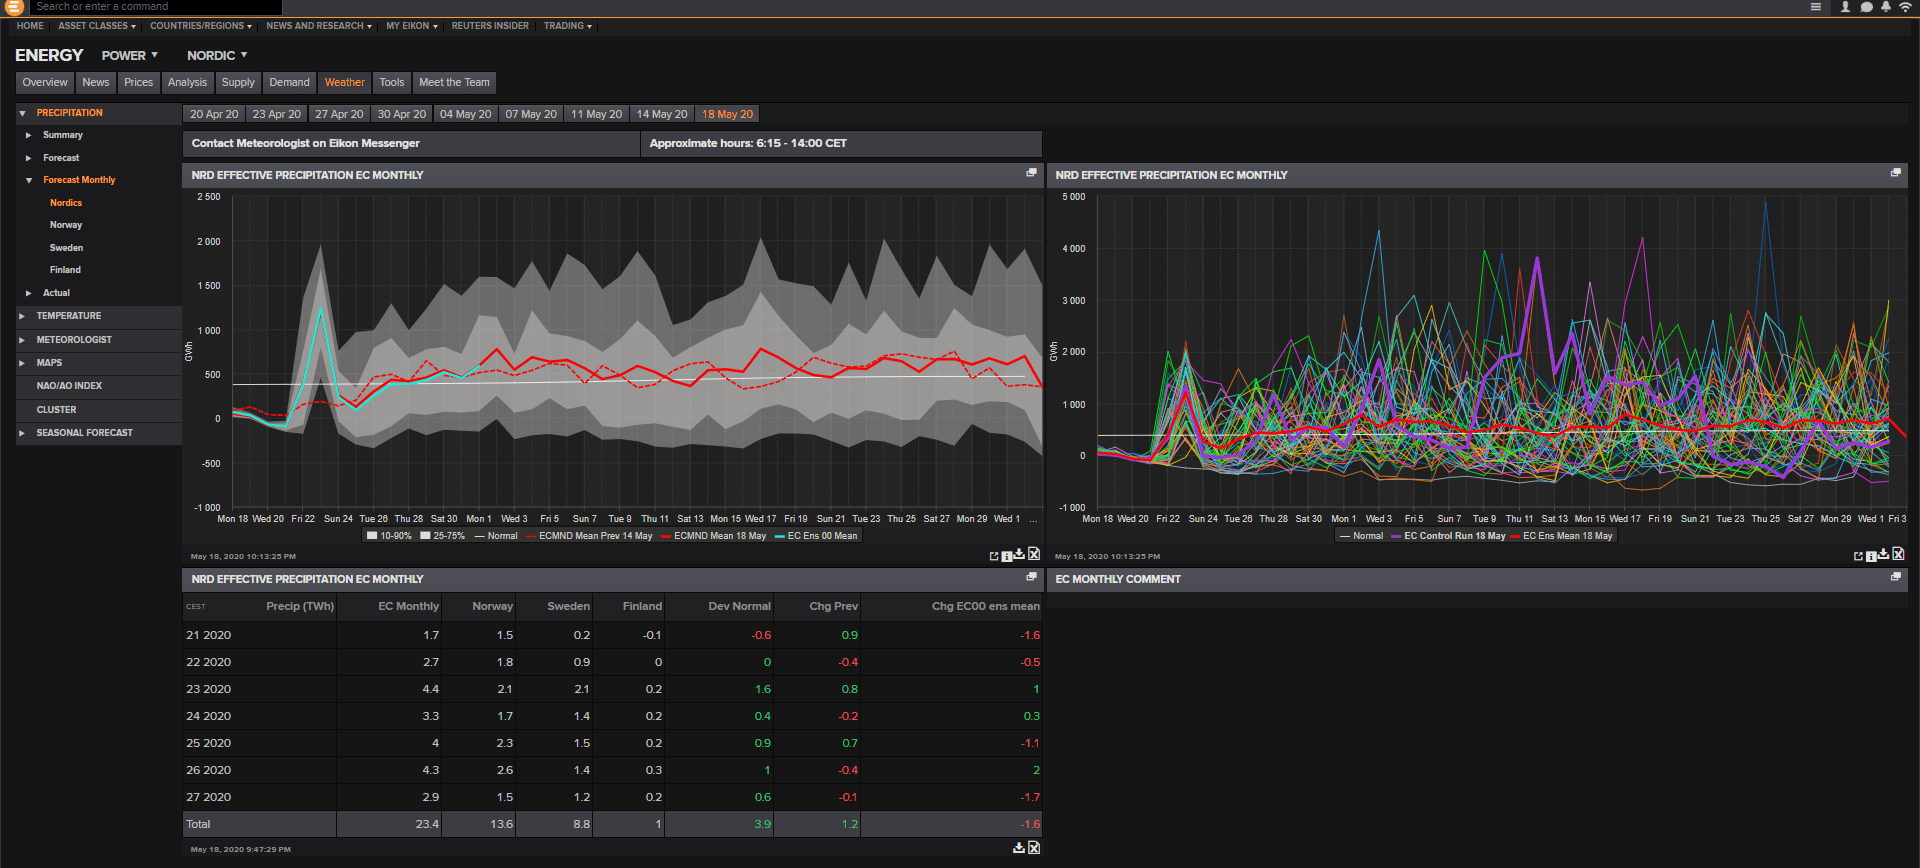Pop out the EC Monthly Comment panel
This screenshot has height=868, width=1920.
(1895, 577)
